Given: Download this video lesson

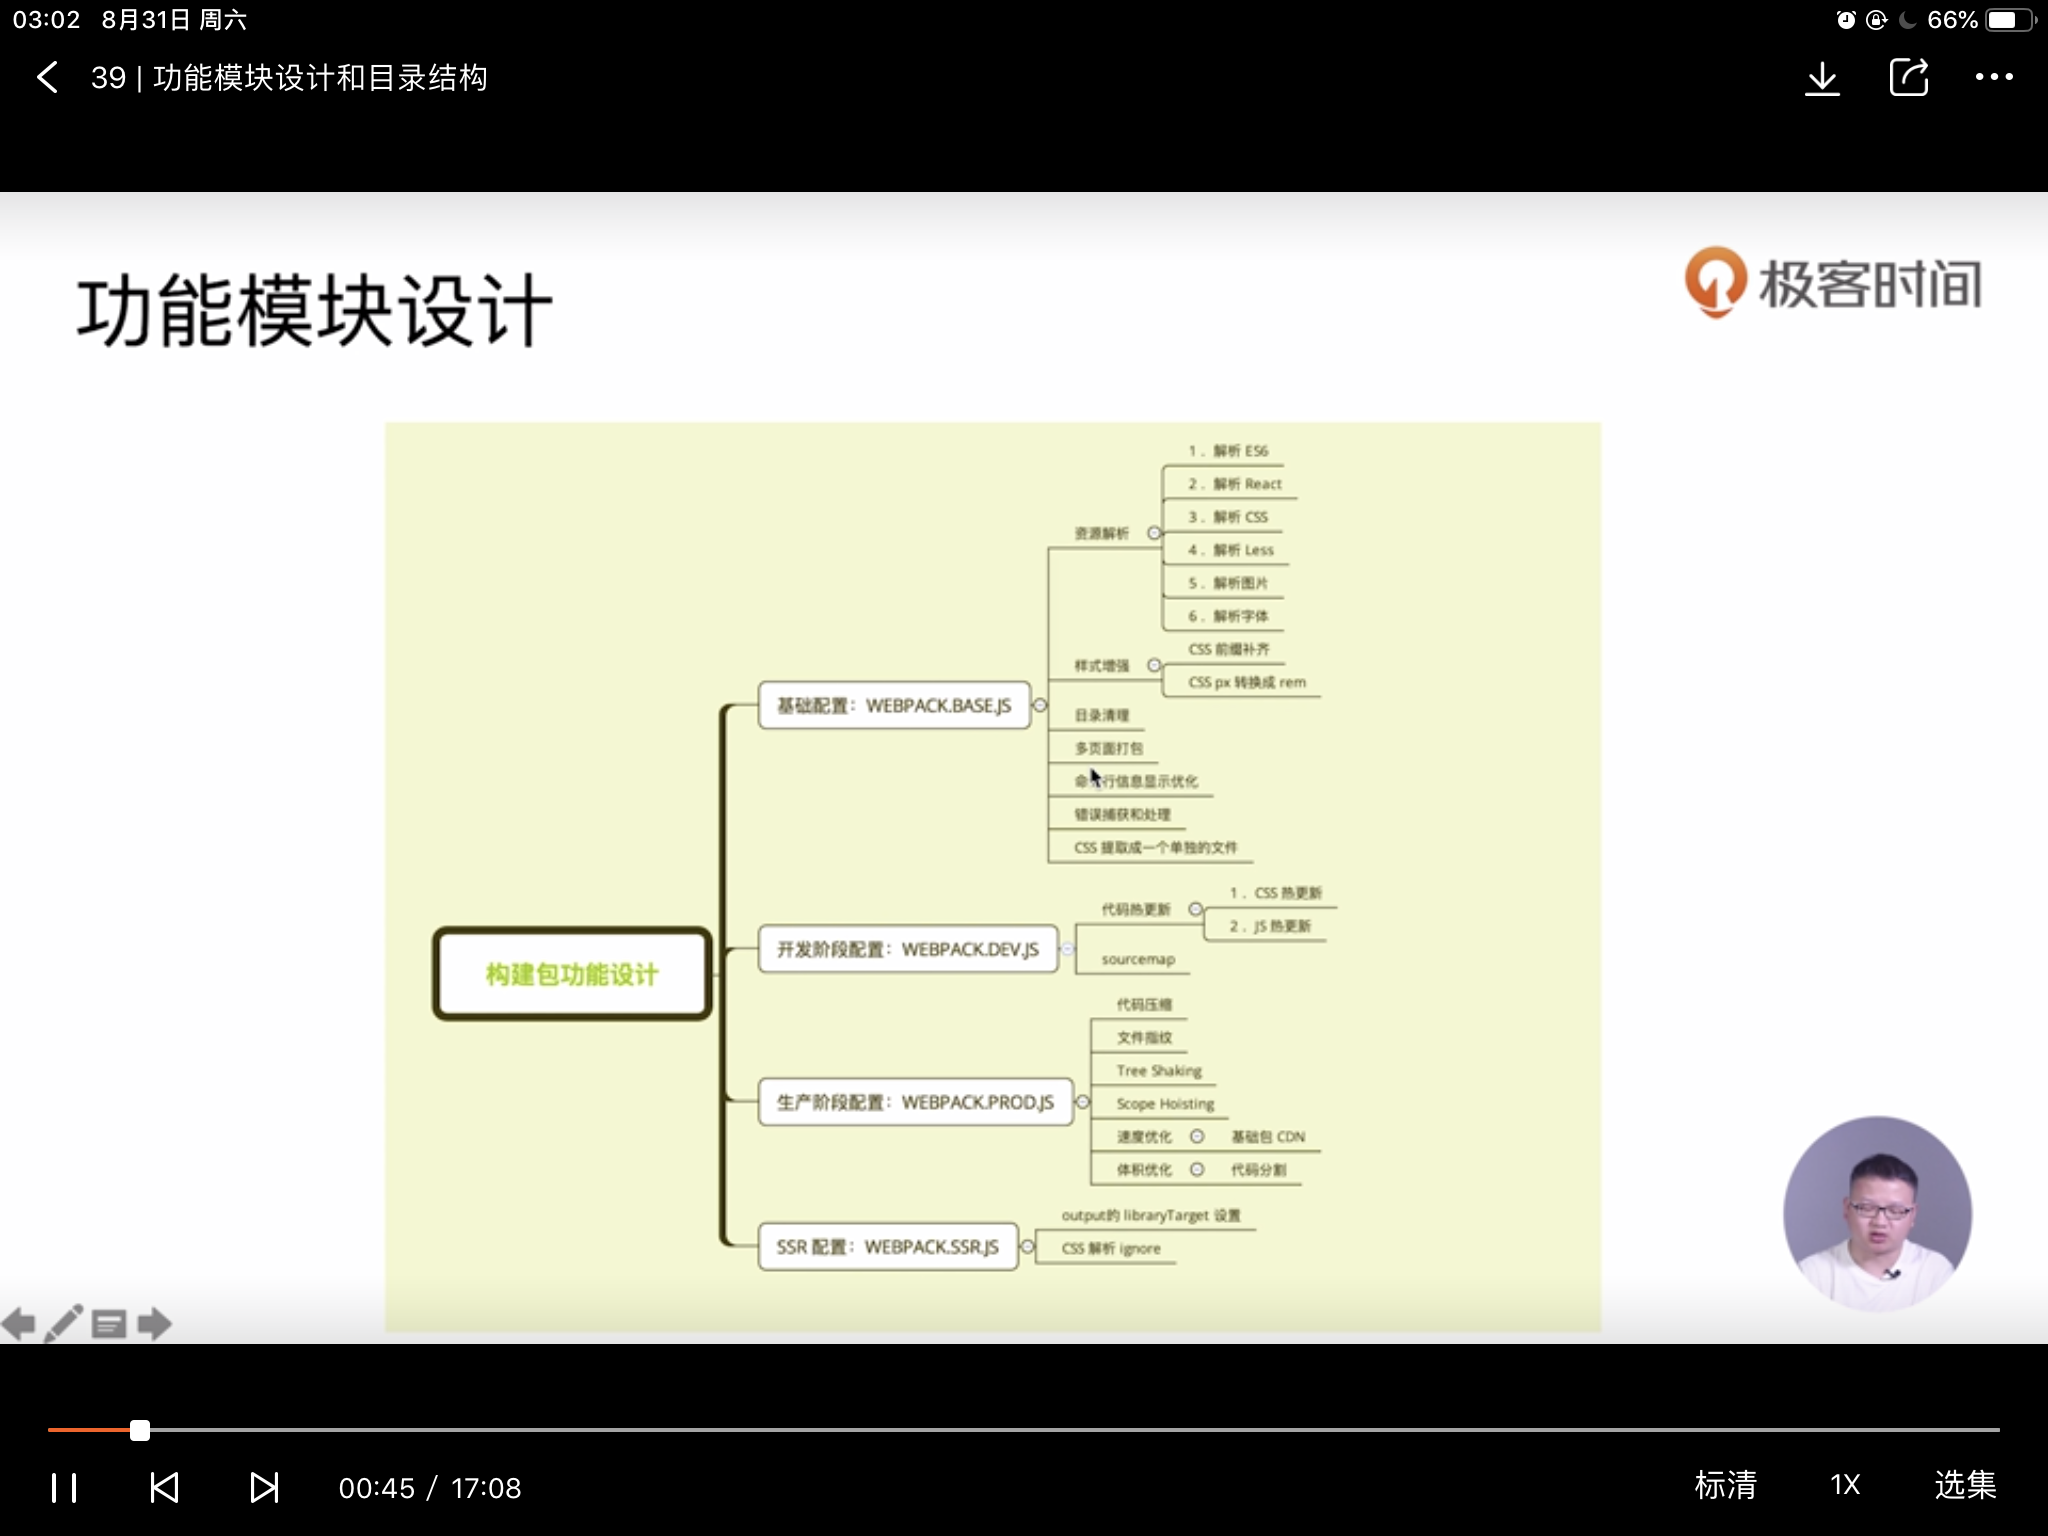Looking at the screenshot, I should click(x=1822, y=78).
